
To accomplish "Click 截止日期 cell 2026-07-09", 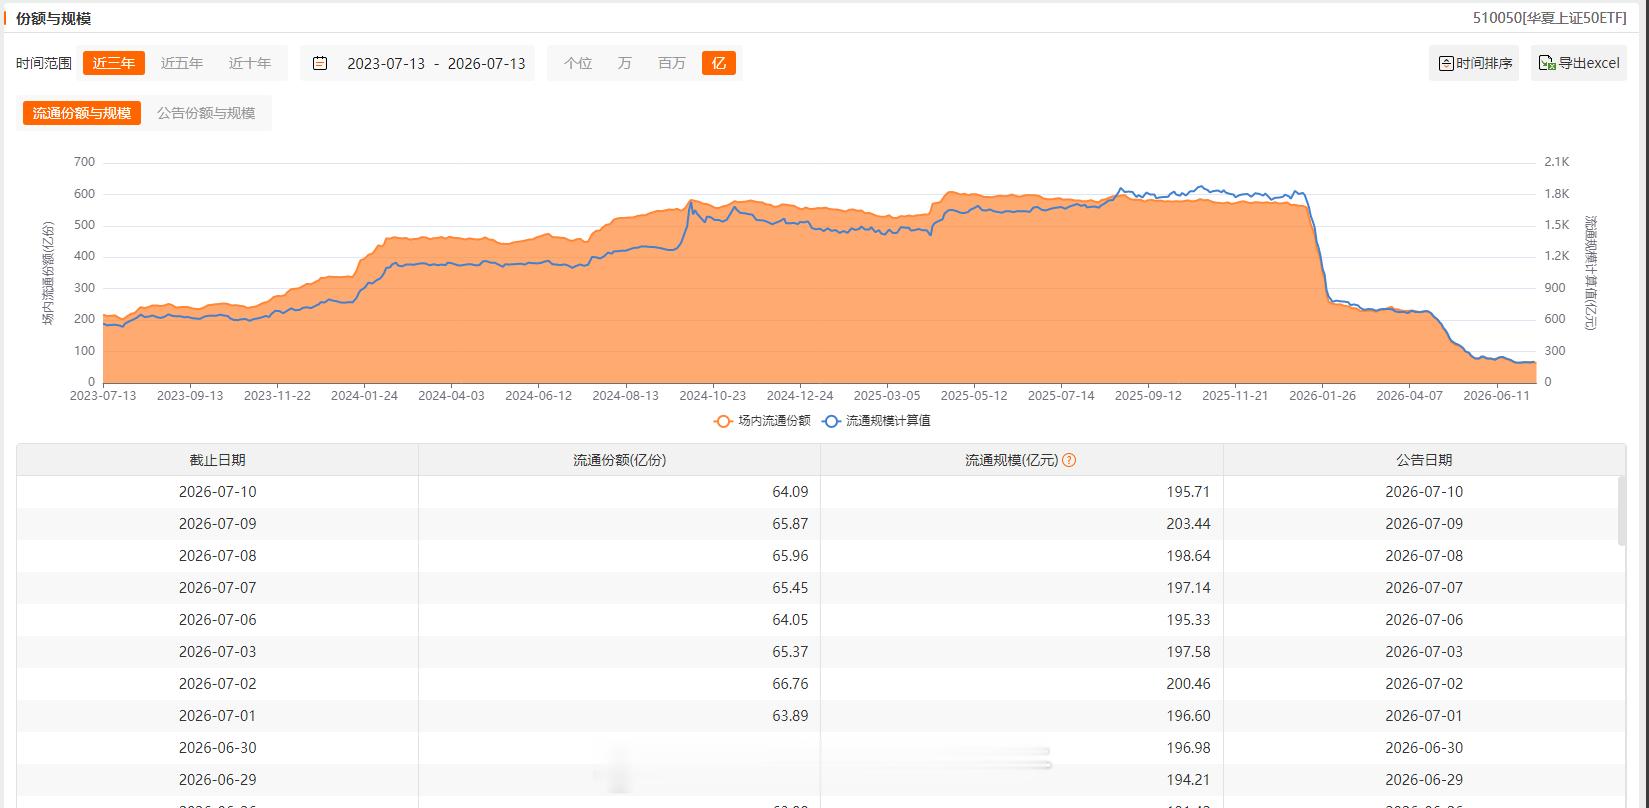I will (218, 524).
